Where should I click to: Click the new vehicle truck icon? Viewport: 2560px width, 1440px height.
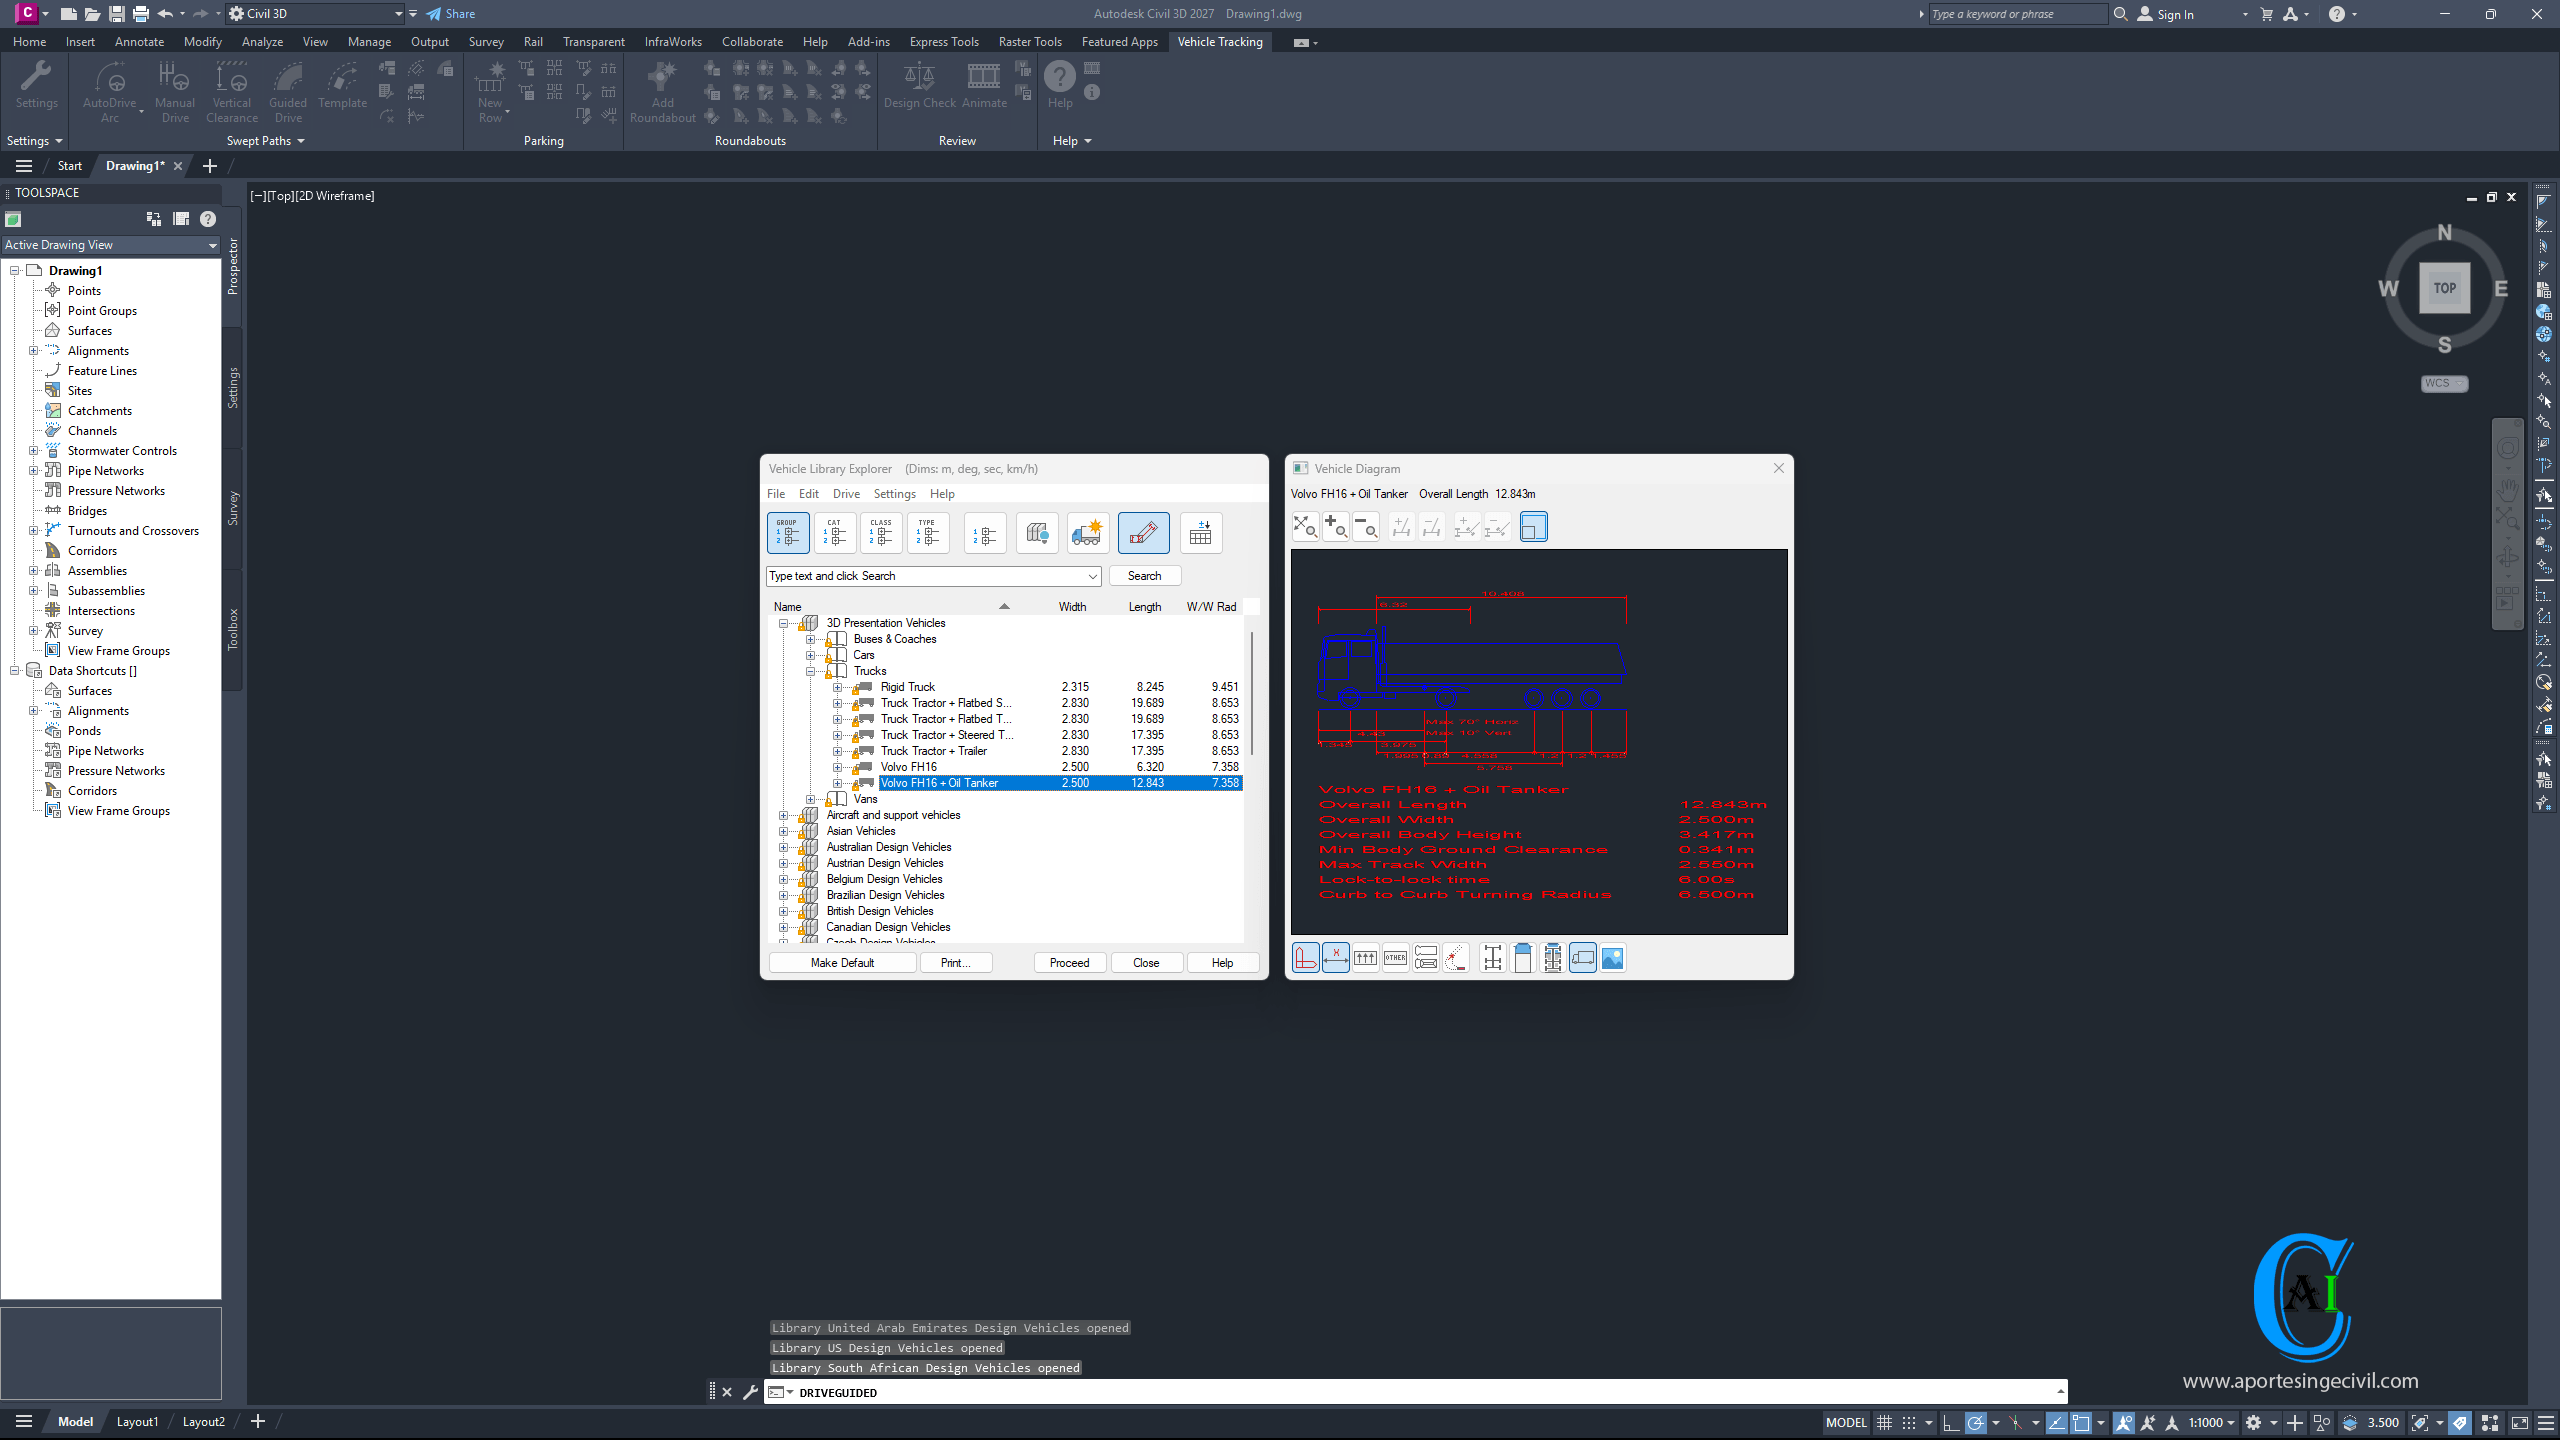[1086, 533]
